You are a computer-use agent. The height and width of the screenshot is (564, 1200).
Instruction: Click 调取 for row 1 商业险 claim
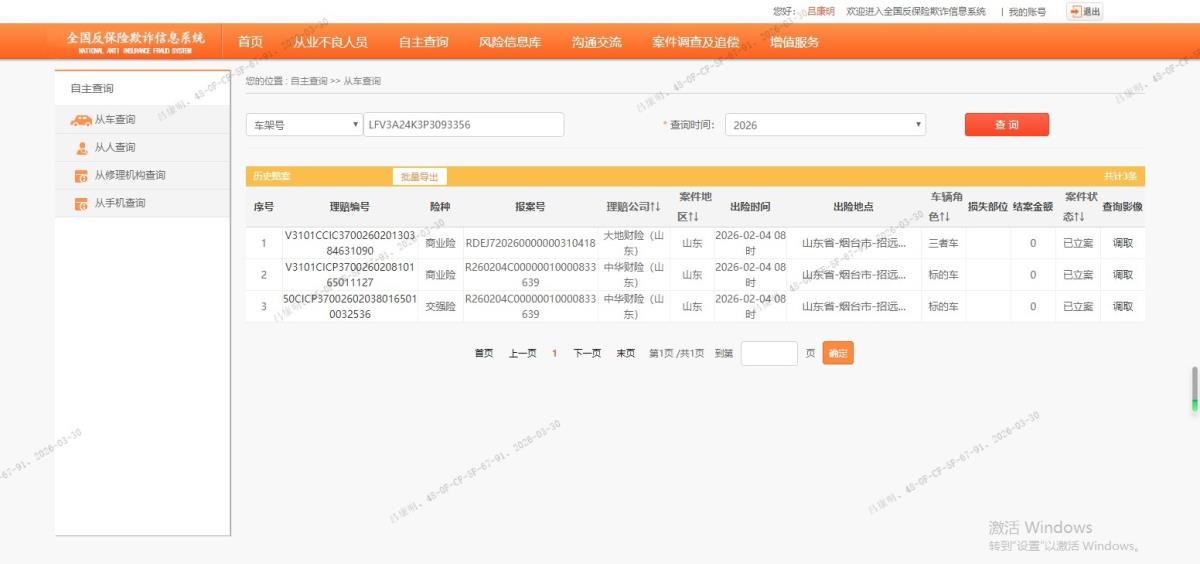point(1123,243)
